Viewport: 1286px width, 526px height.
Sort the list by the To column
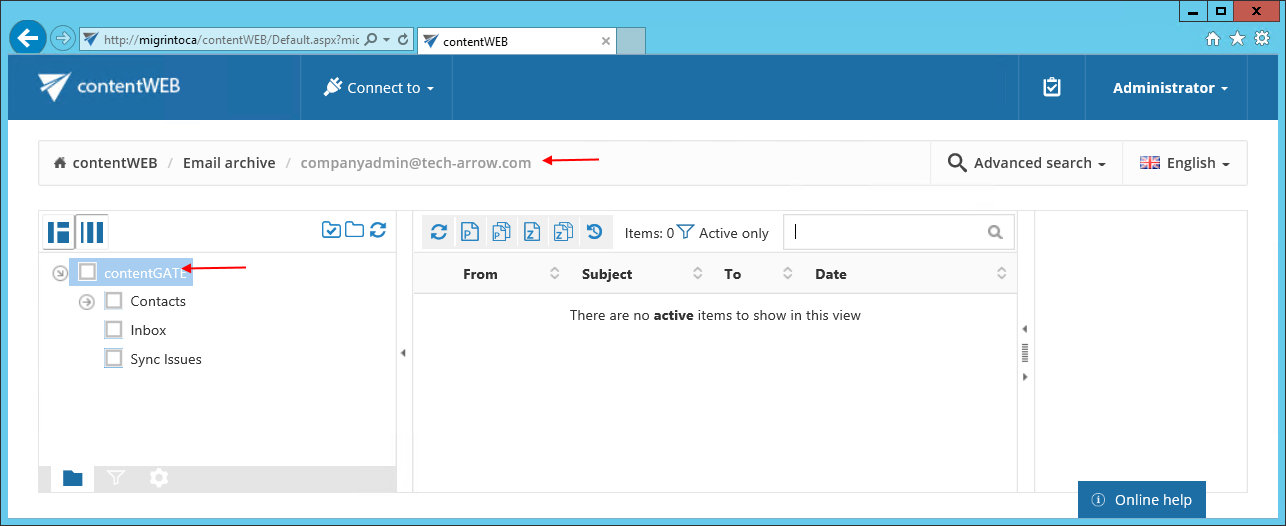(x=758, y=274)
